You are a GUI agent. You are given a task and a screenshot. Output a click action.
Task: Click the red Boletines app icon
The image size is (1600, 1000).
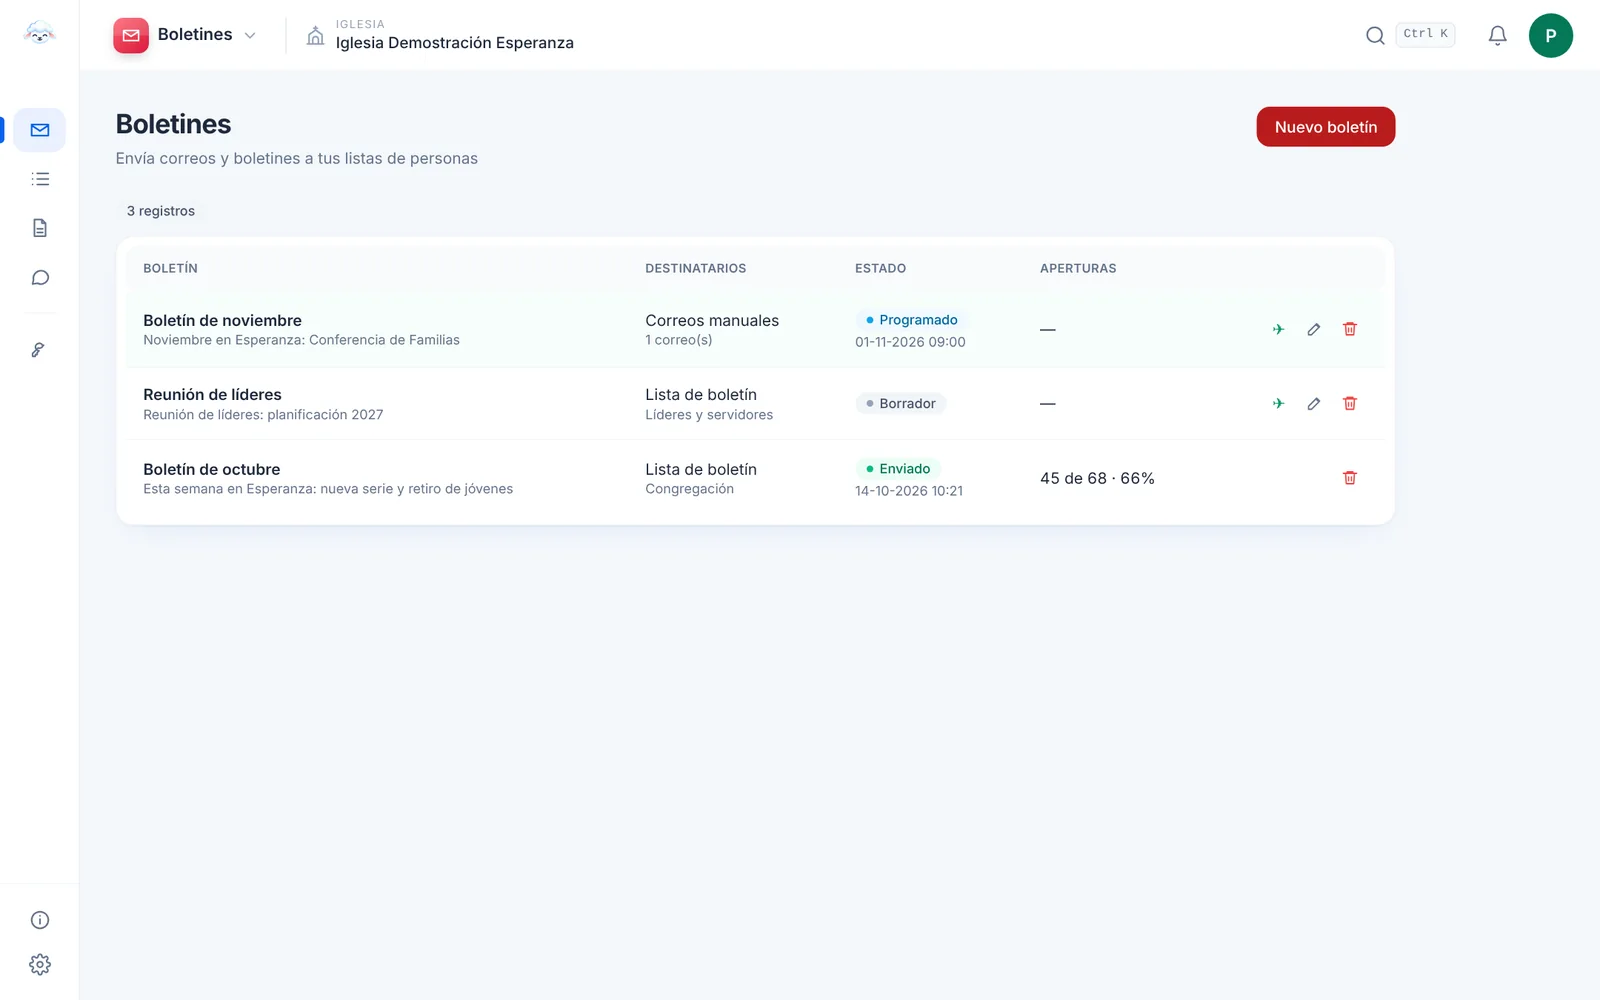coord(131,35)
